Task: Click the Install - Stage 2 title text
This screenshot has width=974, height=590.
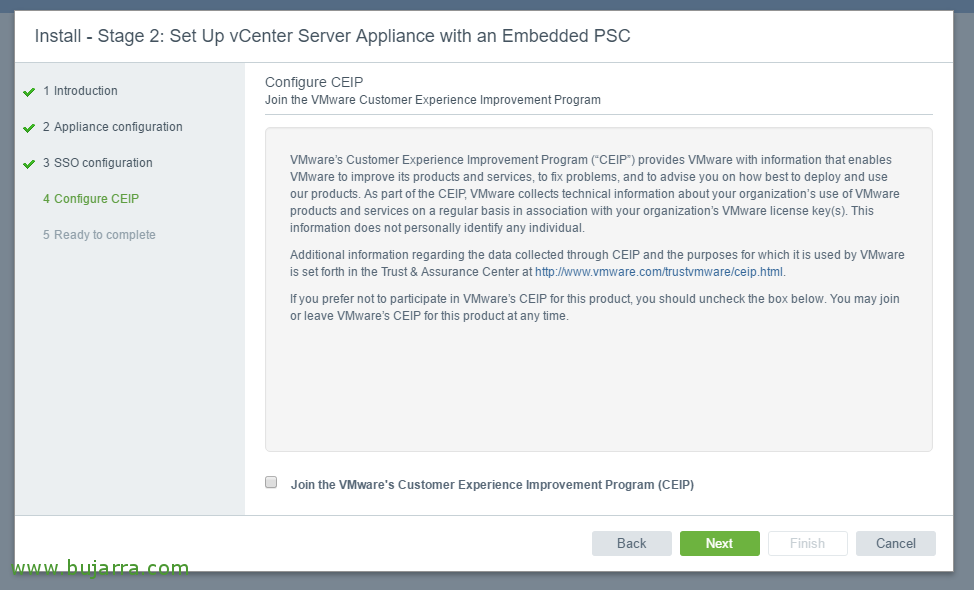Action: tap(332, 36)
